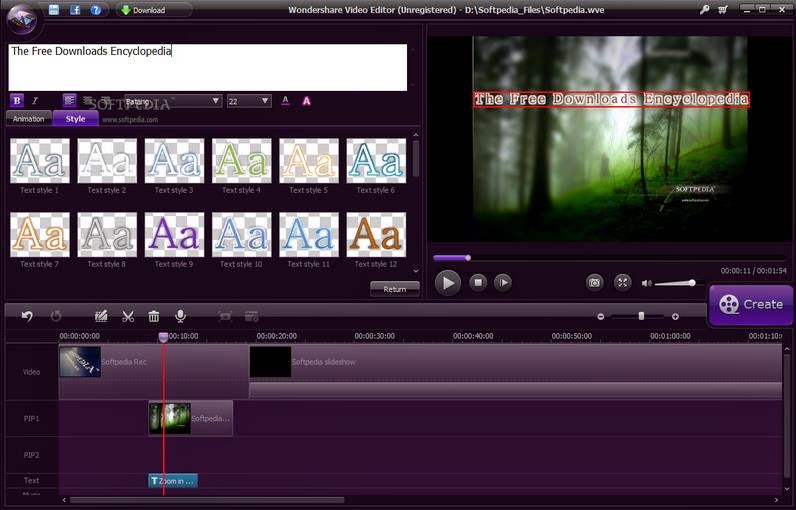Zoom in the timeline with plus icon
The image size is (796, 510).
675,317
